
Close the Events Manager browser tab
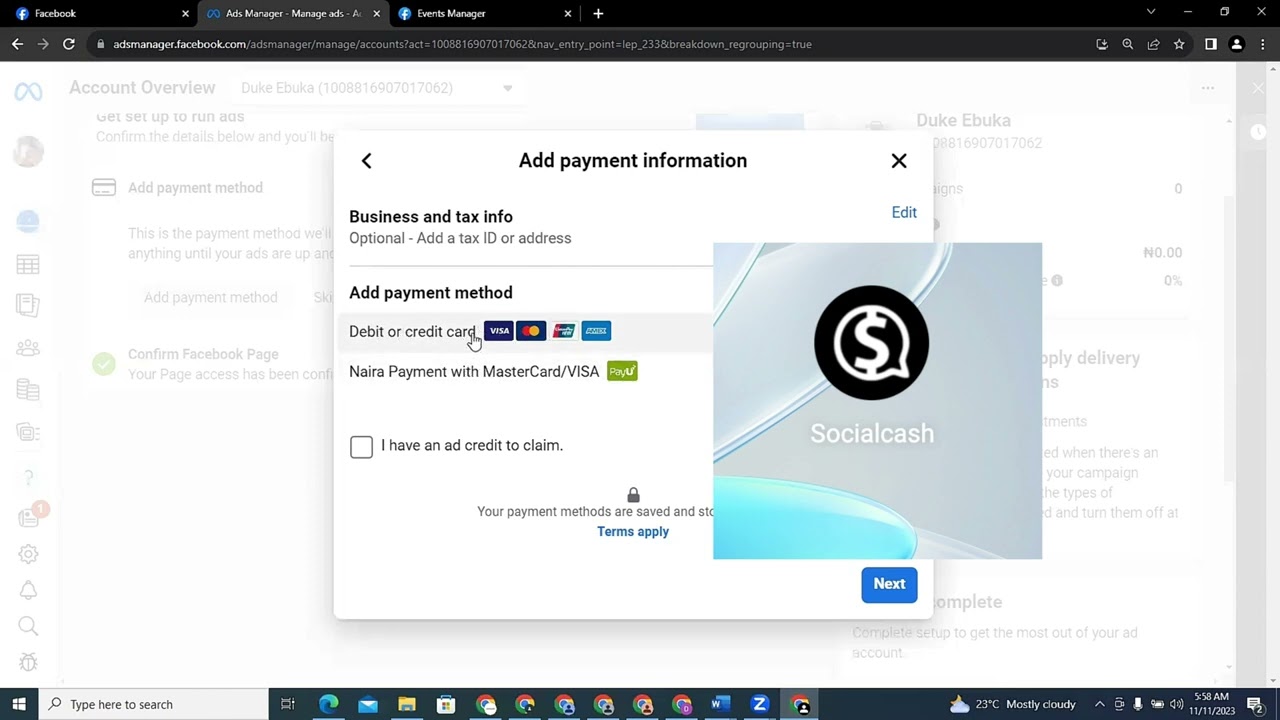568,14
